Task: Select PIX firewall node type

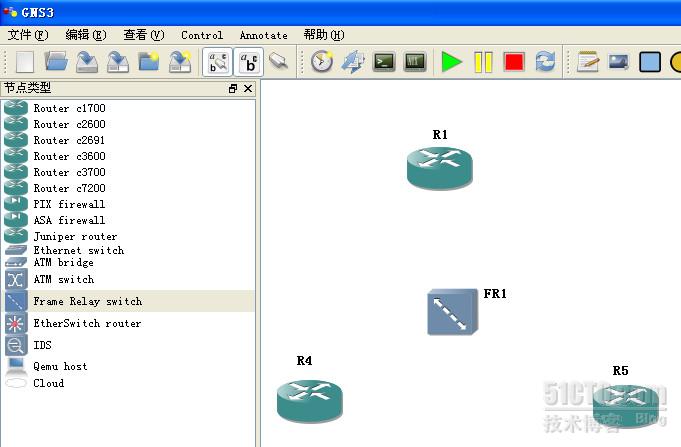Action: click(x=129, y=204)
